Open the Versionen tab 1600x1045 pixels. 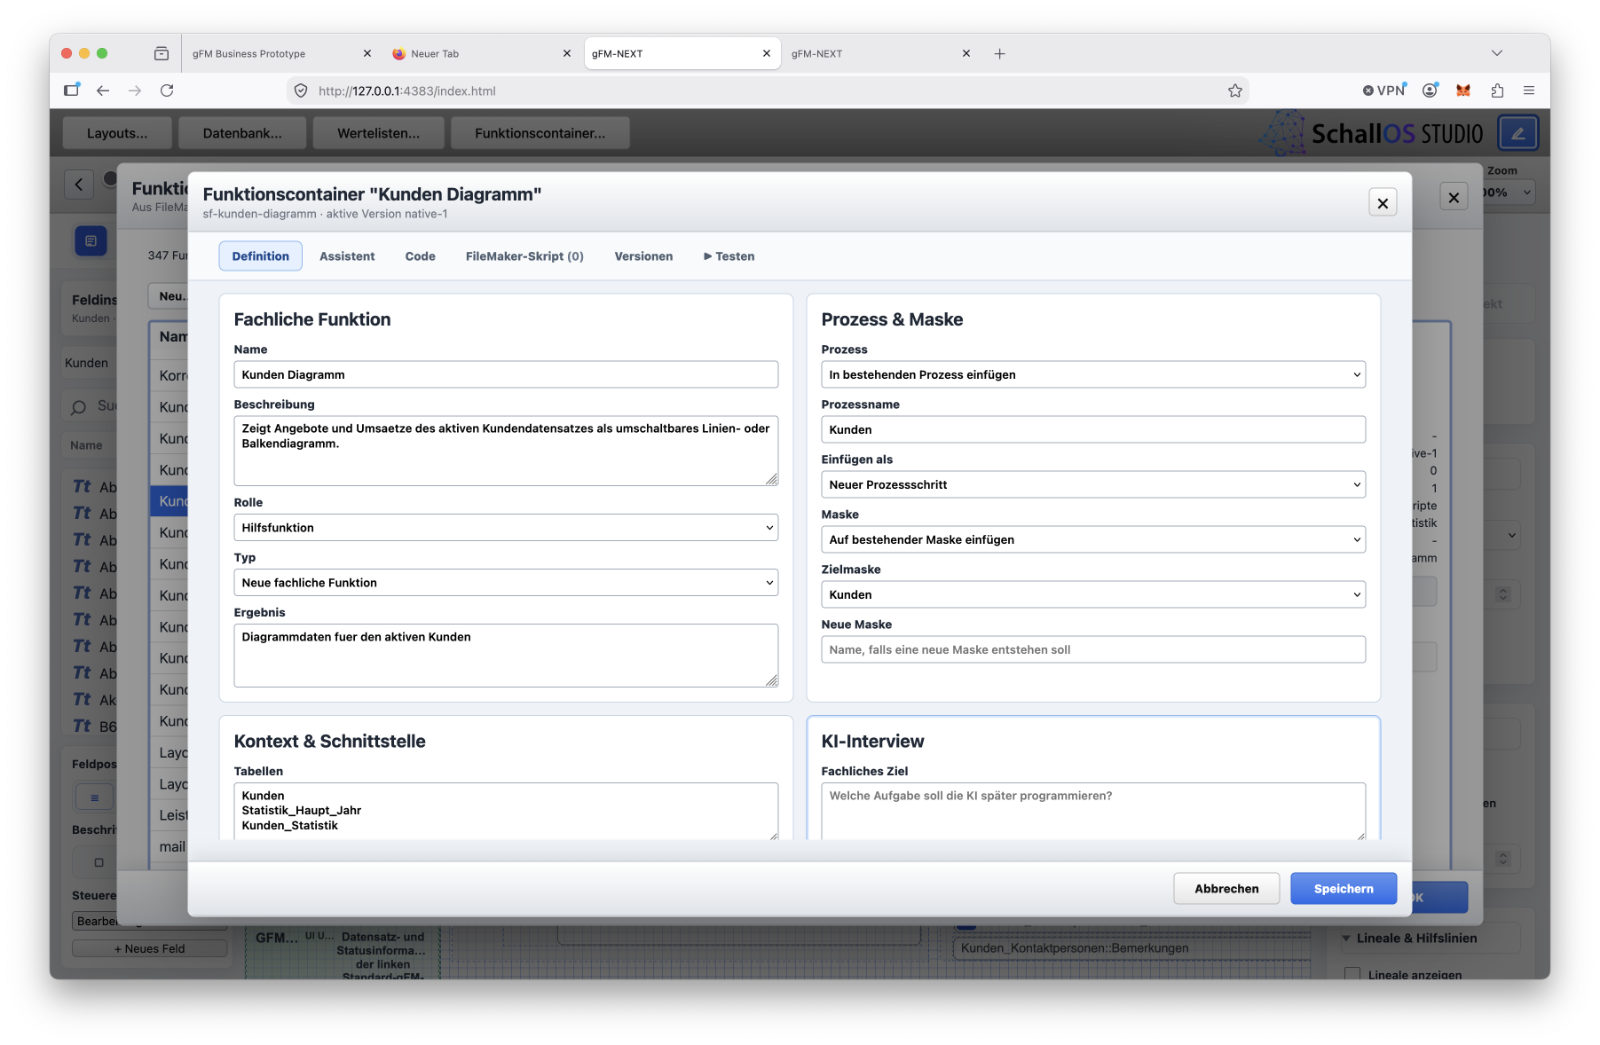[643, 256]
